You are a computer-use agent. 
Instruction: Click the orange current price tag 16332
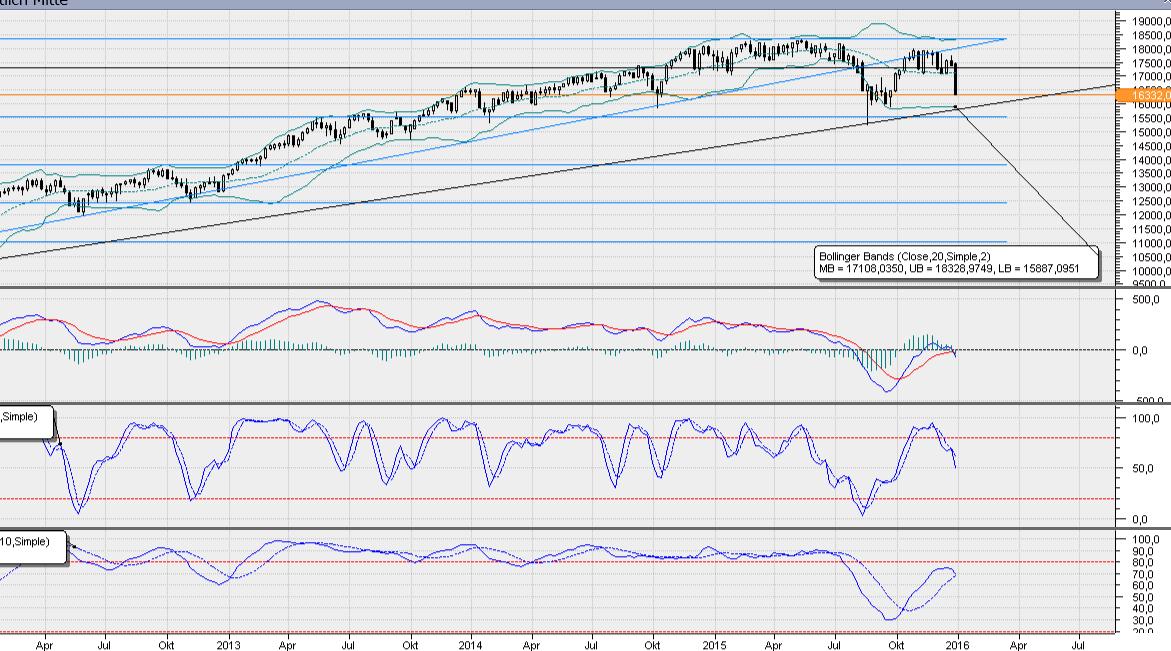(x=1145, y=92)
